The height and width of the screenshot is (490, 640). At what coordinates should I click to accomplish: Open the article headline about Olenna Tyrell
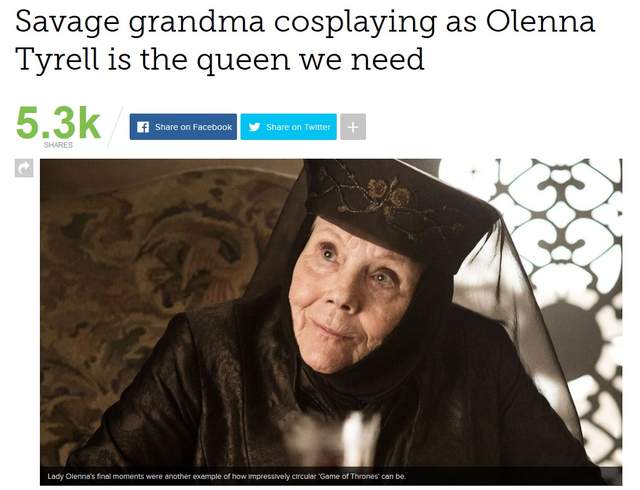305,40
